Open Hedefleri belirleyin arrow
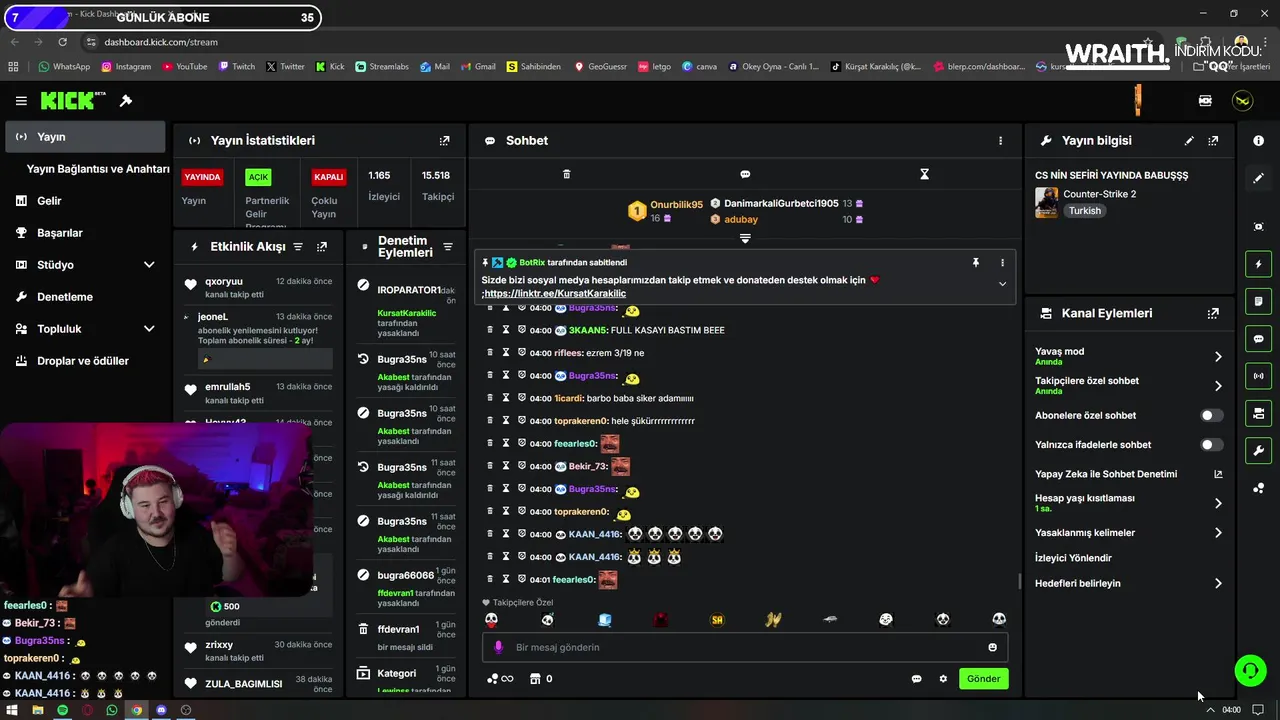 1218,583
